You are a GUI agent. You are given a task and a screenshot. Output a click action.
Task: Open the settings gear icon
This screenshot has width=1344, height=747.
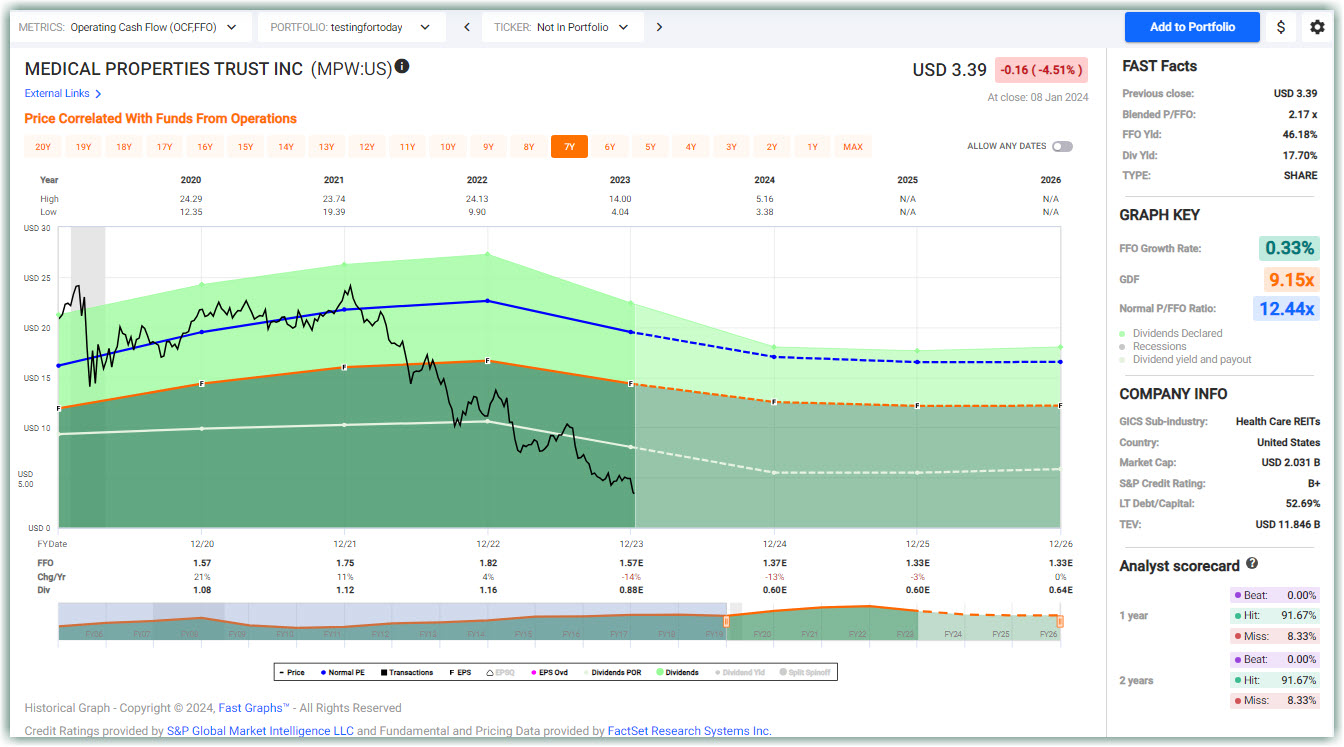(x=1317, y=27)
